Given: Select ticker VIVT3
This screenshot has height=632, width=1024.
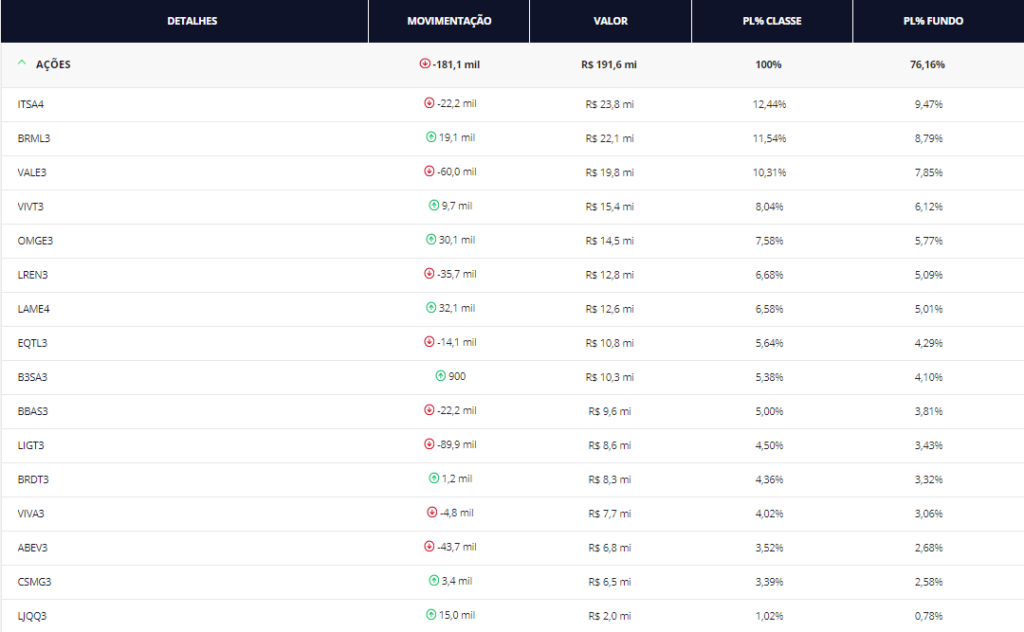Looking at the screenshot, I should (x=31, y=206).
